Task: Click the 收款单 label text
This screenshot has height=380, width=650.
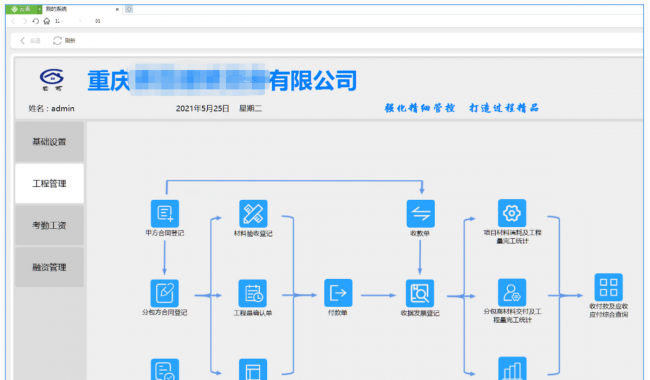Action: (x=420, y=233)
